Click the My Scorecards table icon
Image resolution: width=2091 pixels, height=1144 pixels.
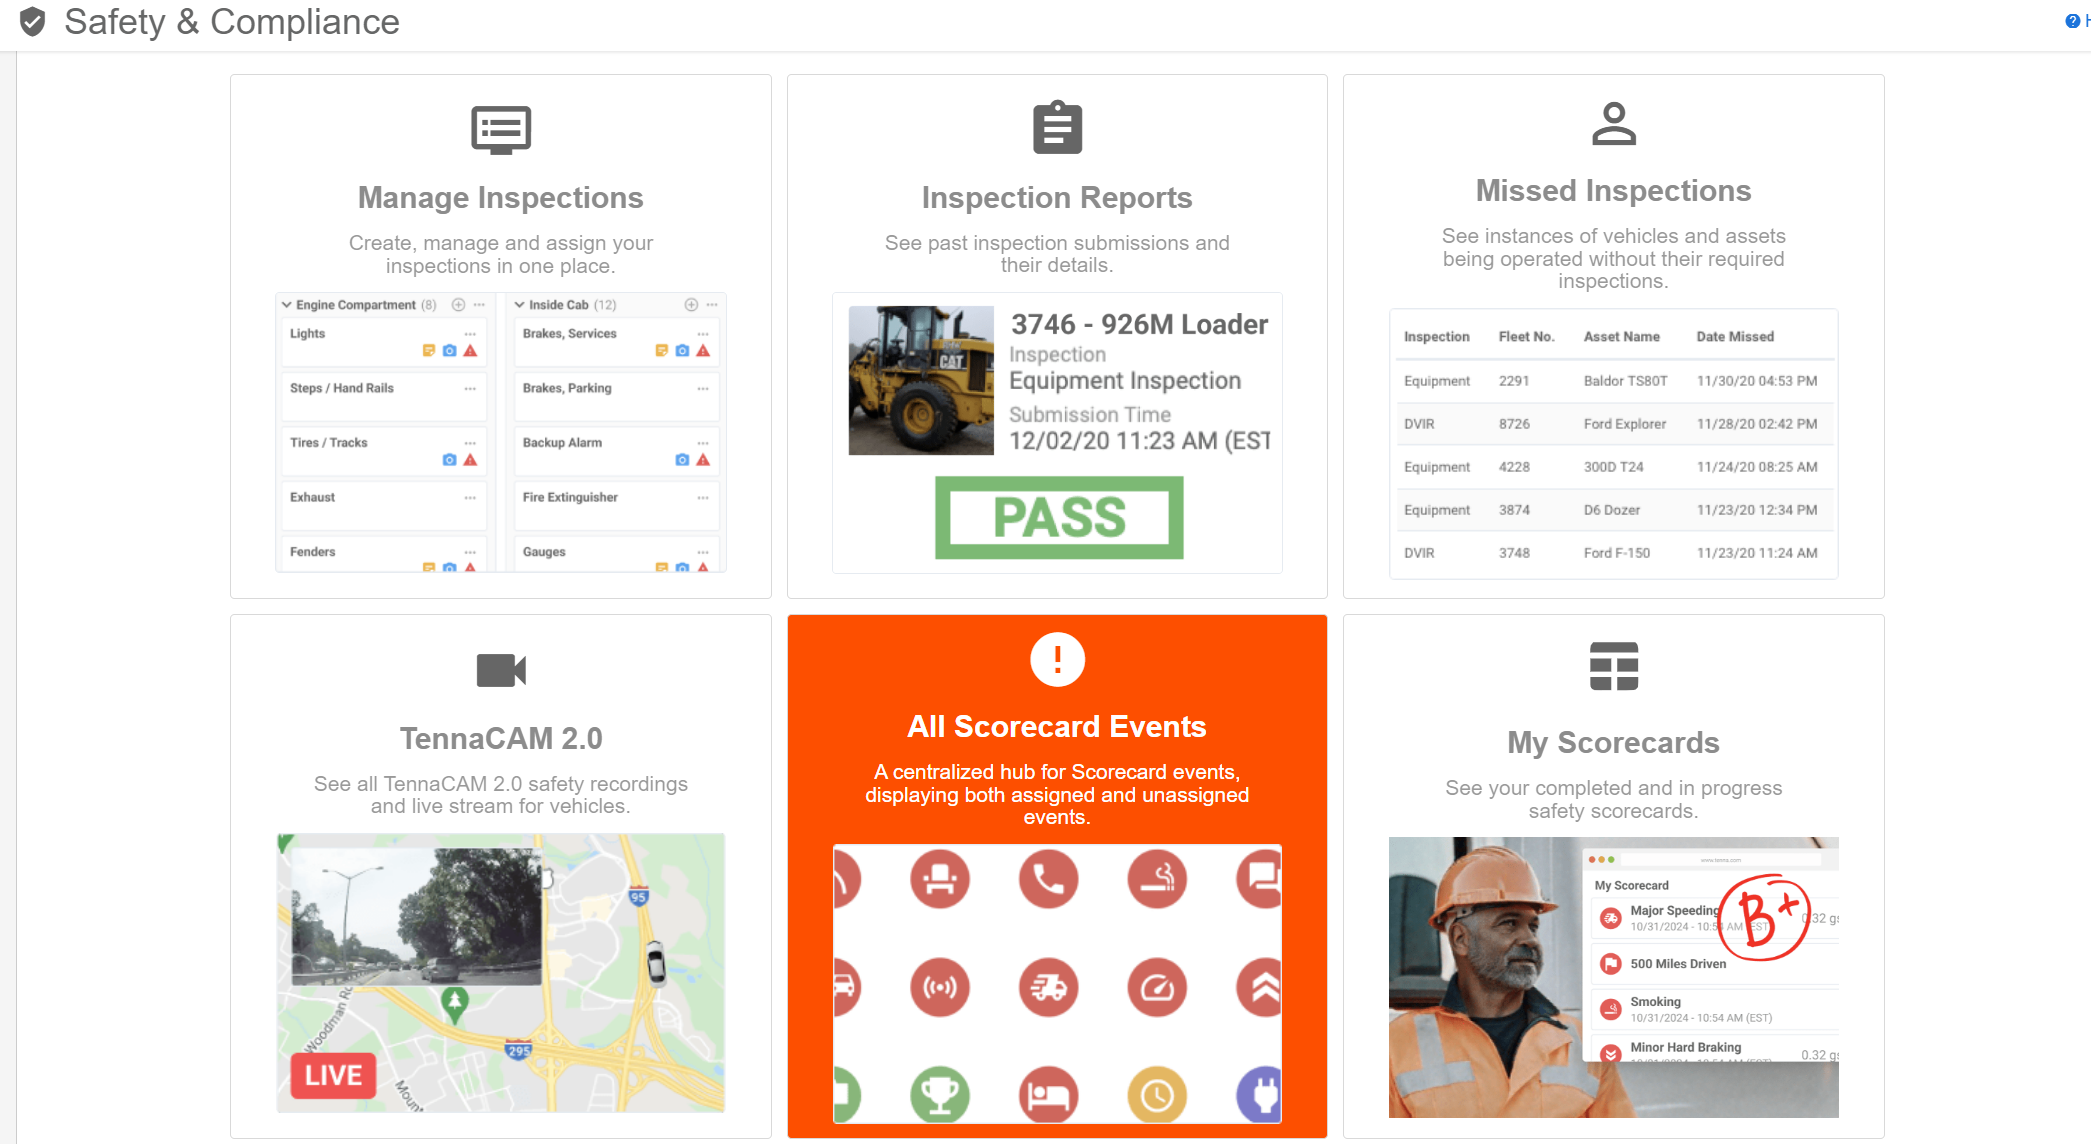coord(1613,666)
